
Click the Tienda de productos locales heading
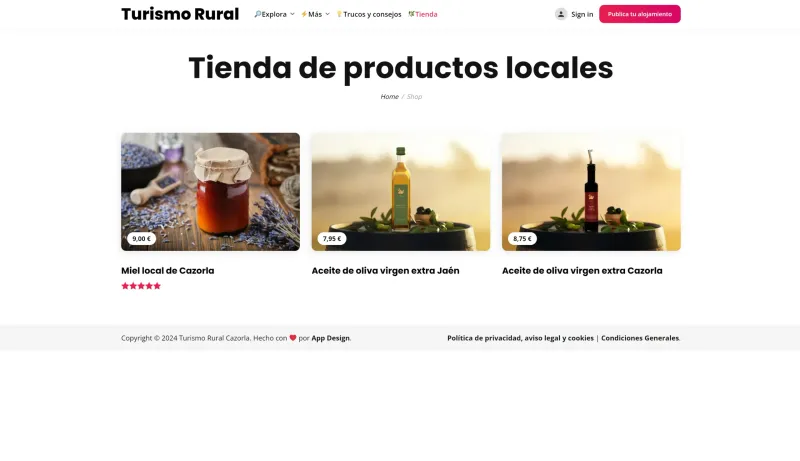[401, 68]
